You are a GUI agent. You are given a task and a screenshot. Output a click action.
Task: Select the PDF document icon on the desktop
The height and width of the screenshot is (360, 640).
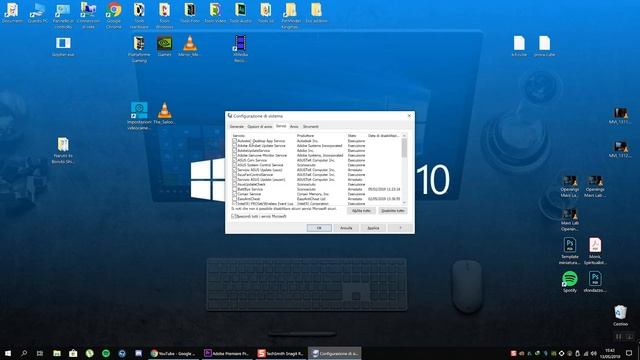[595, 251]
